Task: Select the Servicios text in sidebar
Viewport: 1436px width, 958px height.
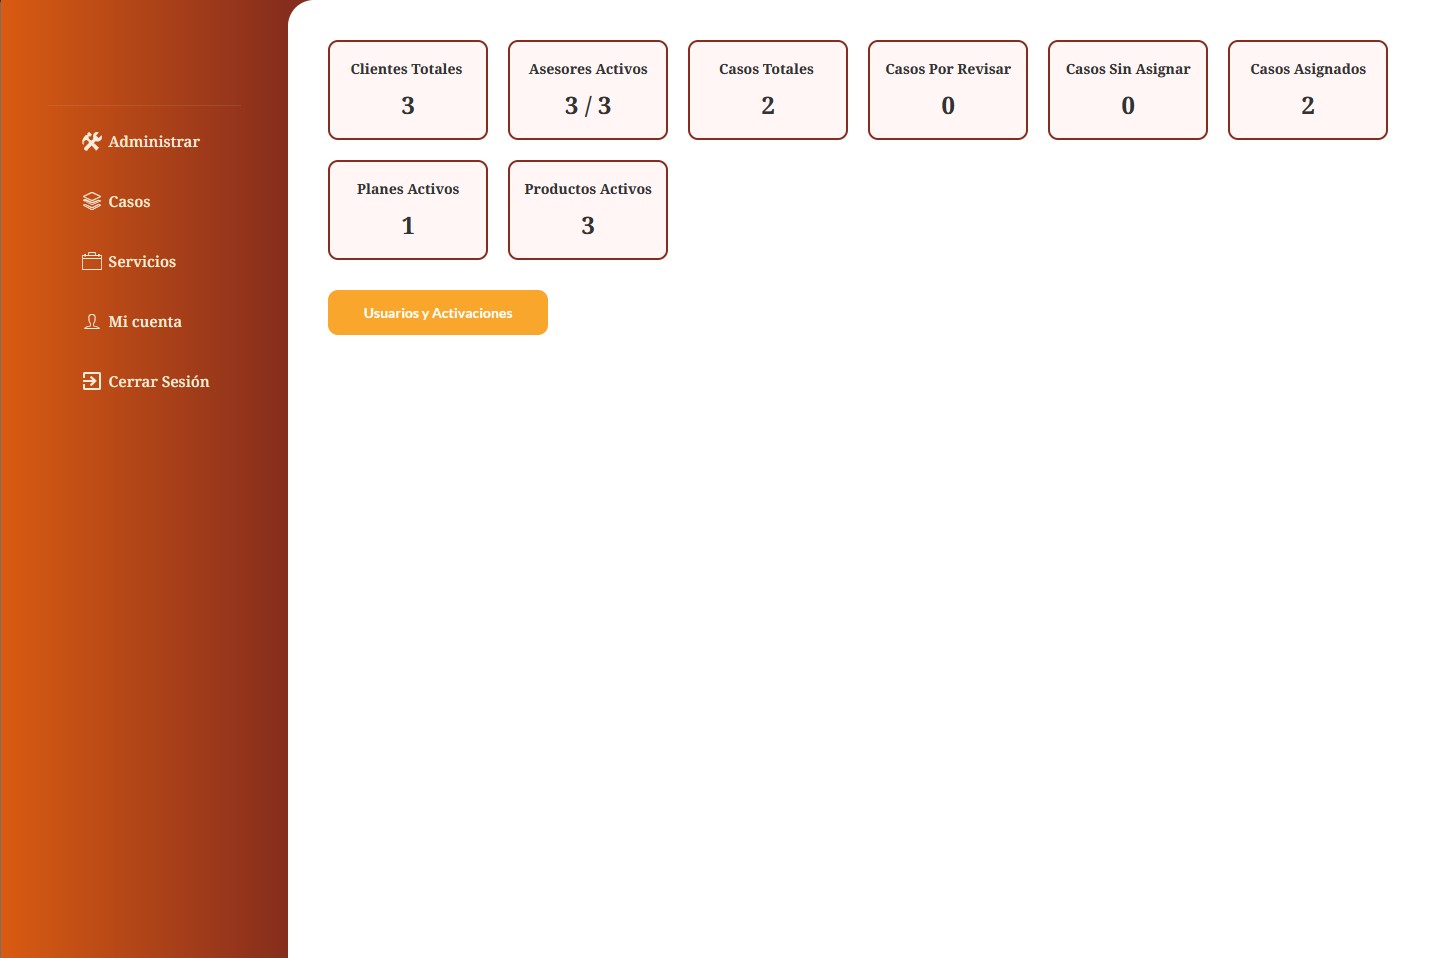Action: 142,262
